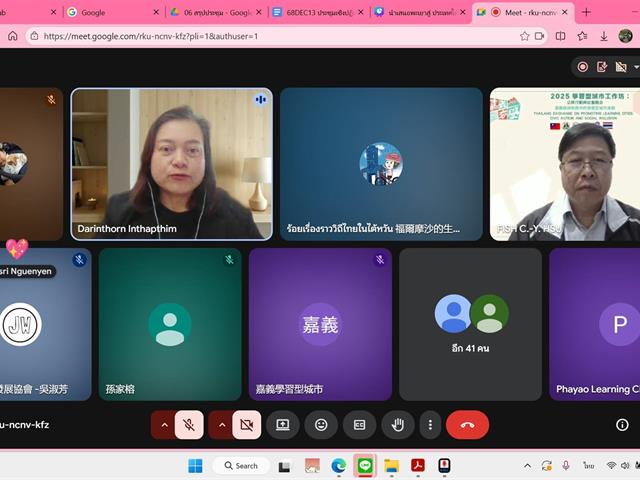Image resolution: width=640 pixels, height=480 pixels.
Task: Click the camera permission icon in address bar
Action: point(540,36)
